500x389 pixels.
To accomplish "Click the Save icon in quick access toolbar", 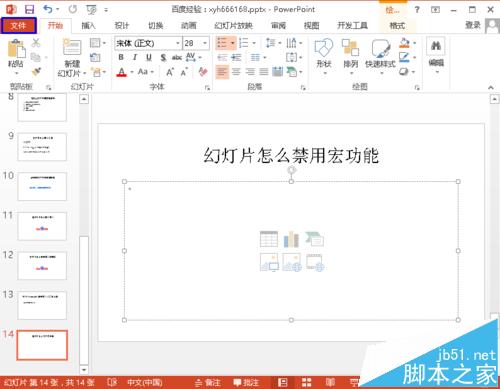I will pos(30,9).
